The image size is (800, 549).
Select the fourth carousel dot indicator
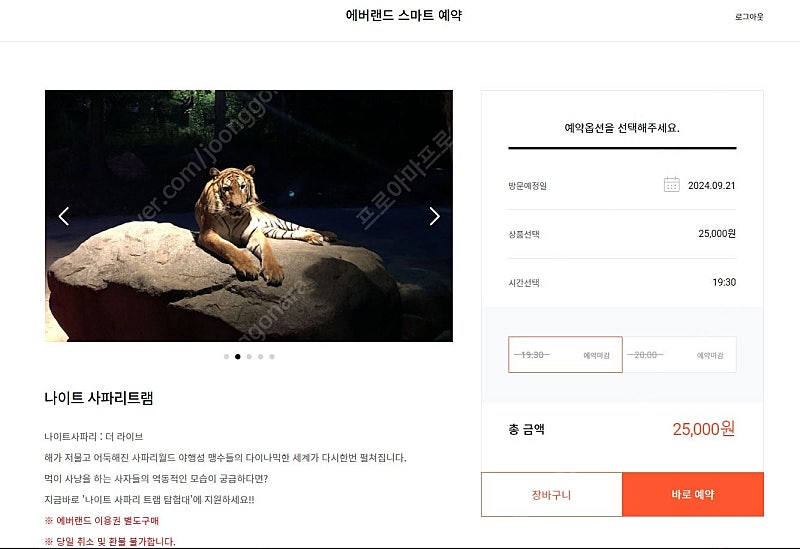(260, 357)
